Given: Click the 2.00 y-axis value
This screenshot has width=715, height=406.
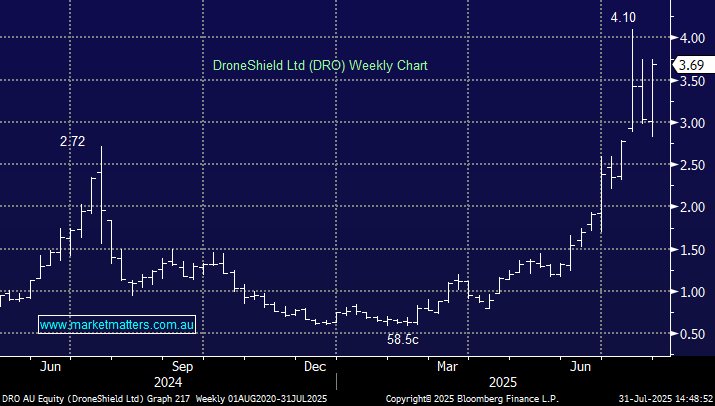Looking at the screenshot, I should [692, 207].
